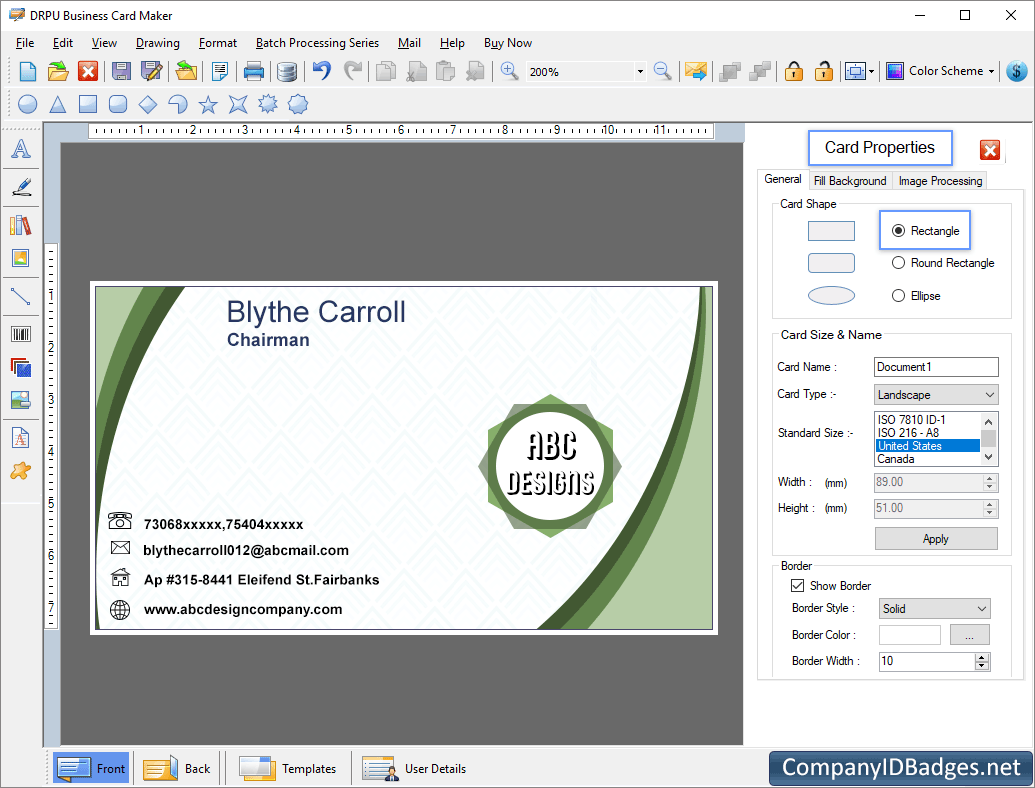The image size is (1035, 788).
Task: Click the Color Scheme swatch icon
Action: coord(894,71)
